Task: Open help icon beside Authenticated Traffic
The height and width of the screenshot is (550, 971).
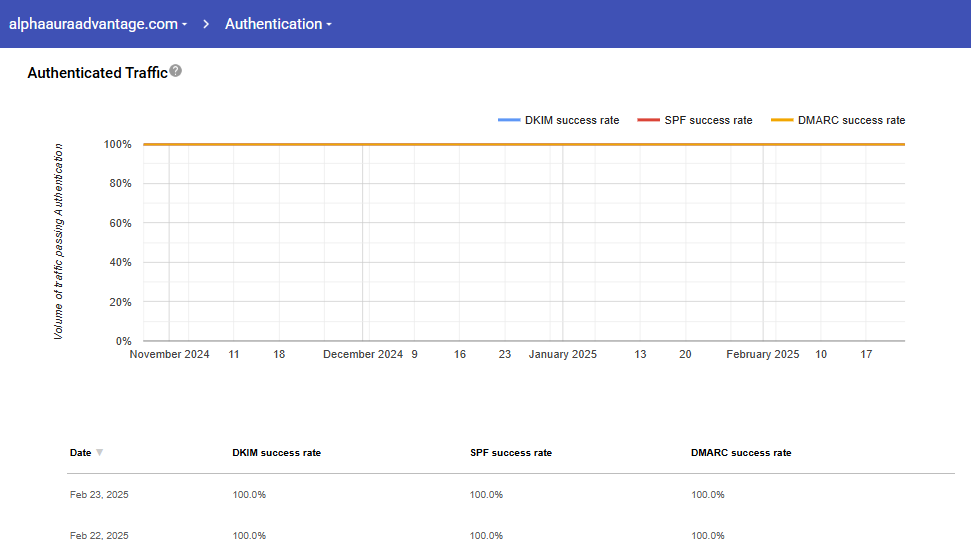Action: 176,71
